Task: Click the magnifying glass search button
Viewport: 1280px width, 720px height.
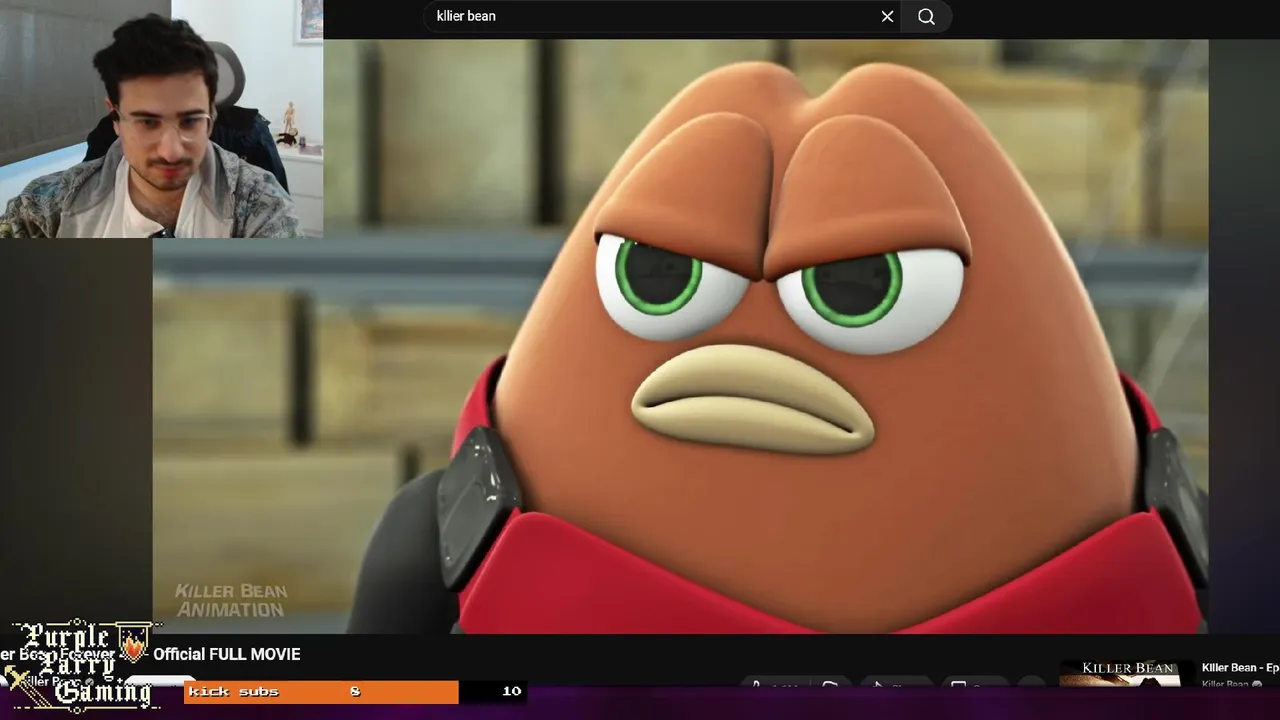Action: [926, 16]
